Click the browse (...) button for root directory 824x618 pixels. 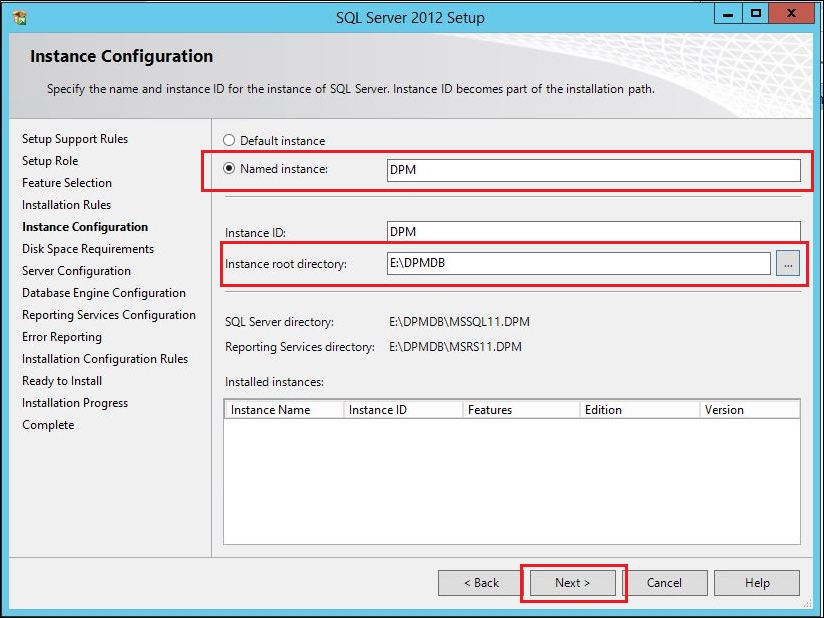click(788, 263)
